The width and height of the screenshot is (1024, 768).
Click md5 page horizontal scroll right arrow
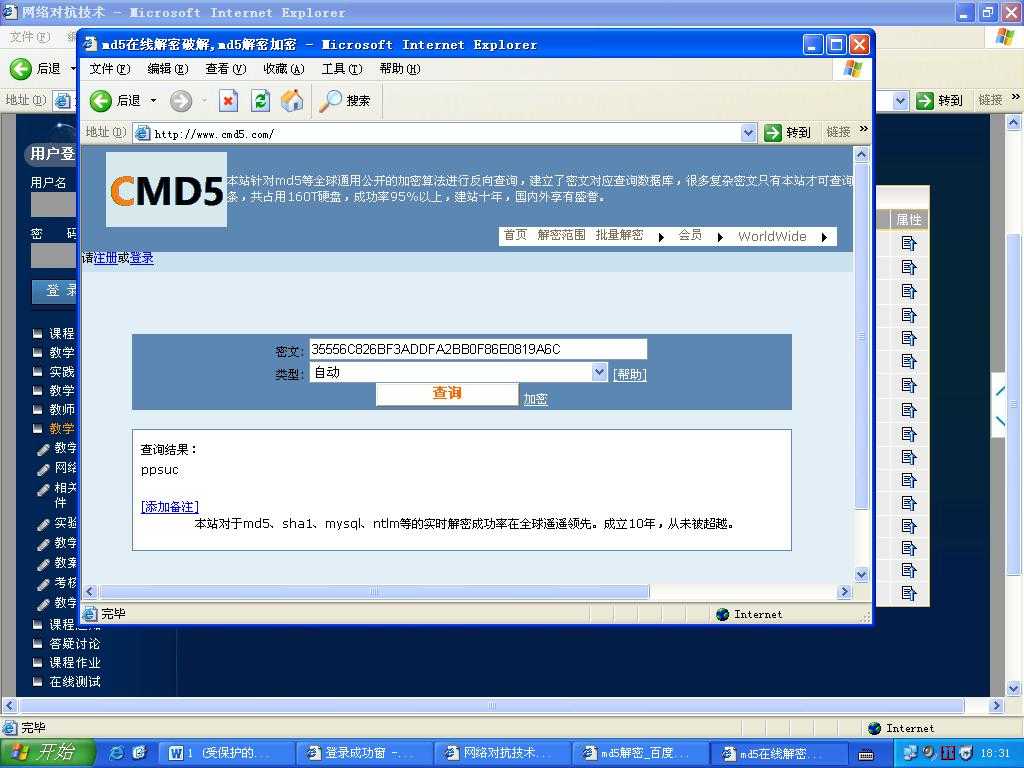click(844, 592)
